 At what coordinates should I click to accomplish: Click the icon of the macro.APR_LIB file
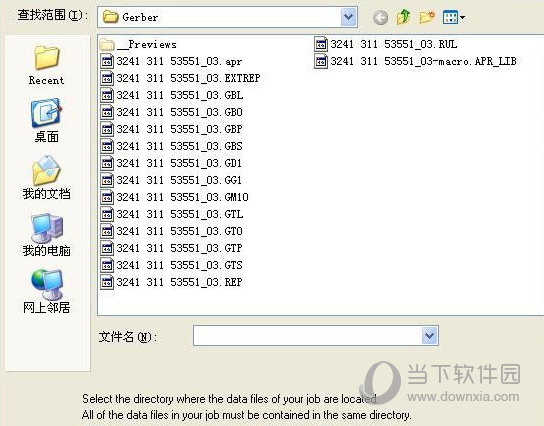pos(321,61)
